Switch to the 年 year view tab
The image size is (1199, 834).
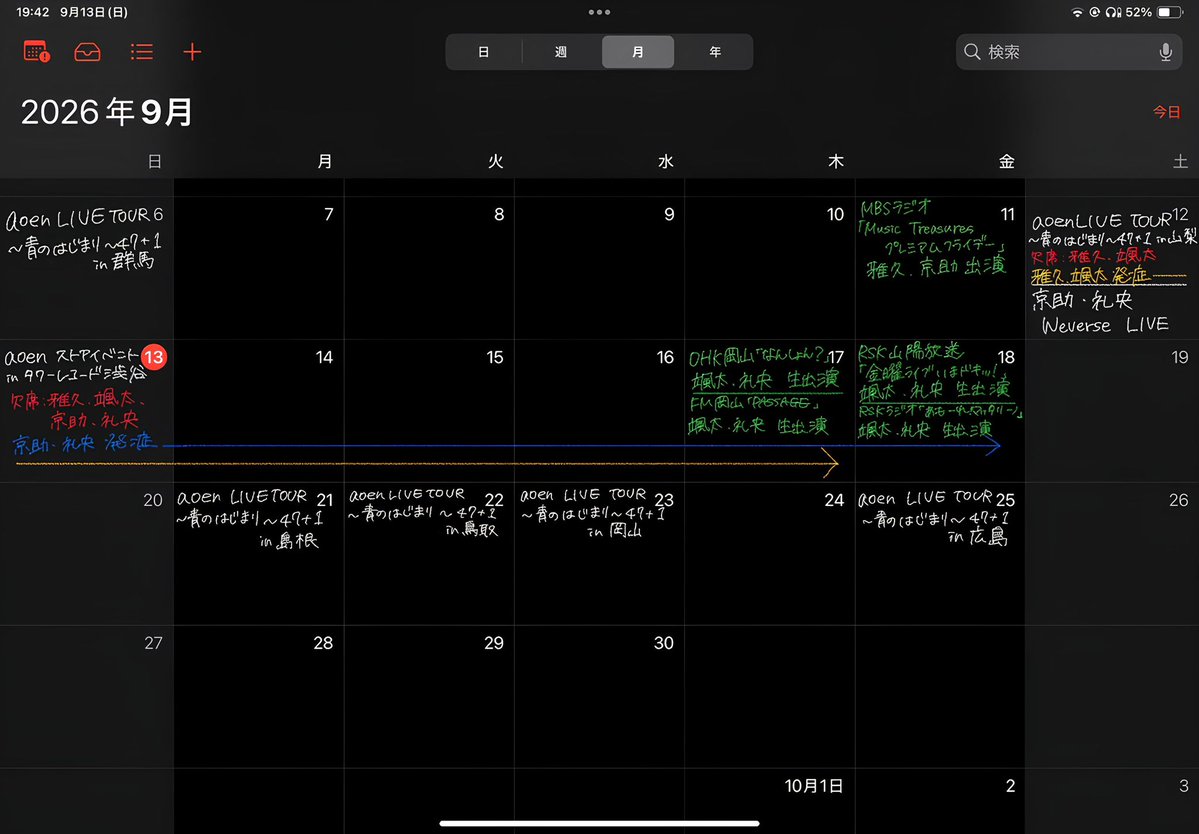tap(715, 52)
